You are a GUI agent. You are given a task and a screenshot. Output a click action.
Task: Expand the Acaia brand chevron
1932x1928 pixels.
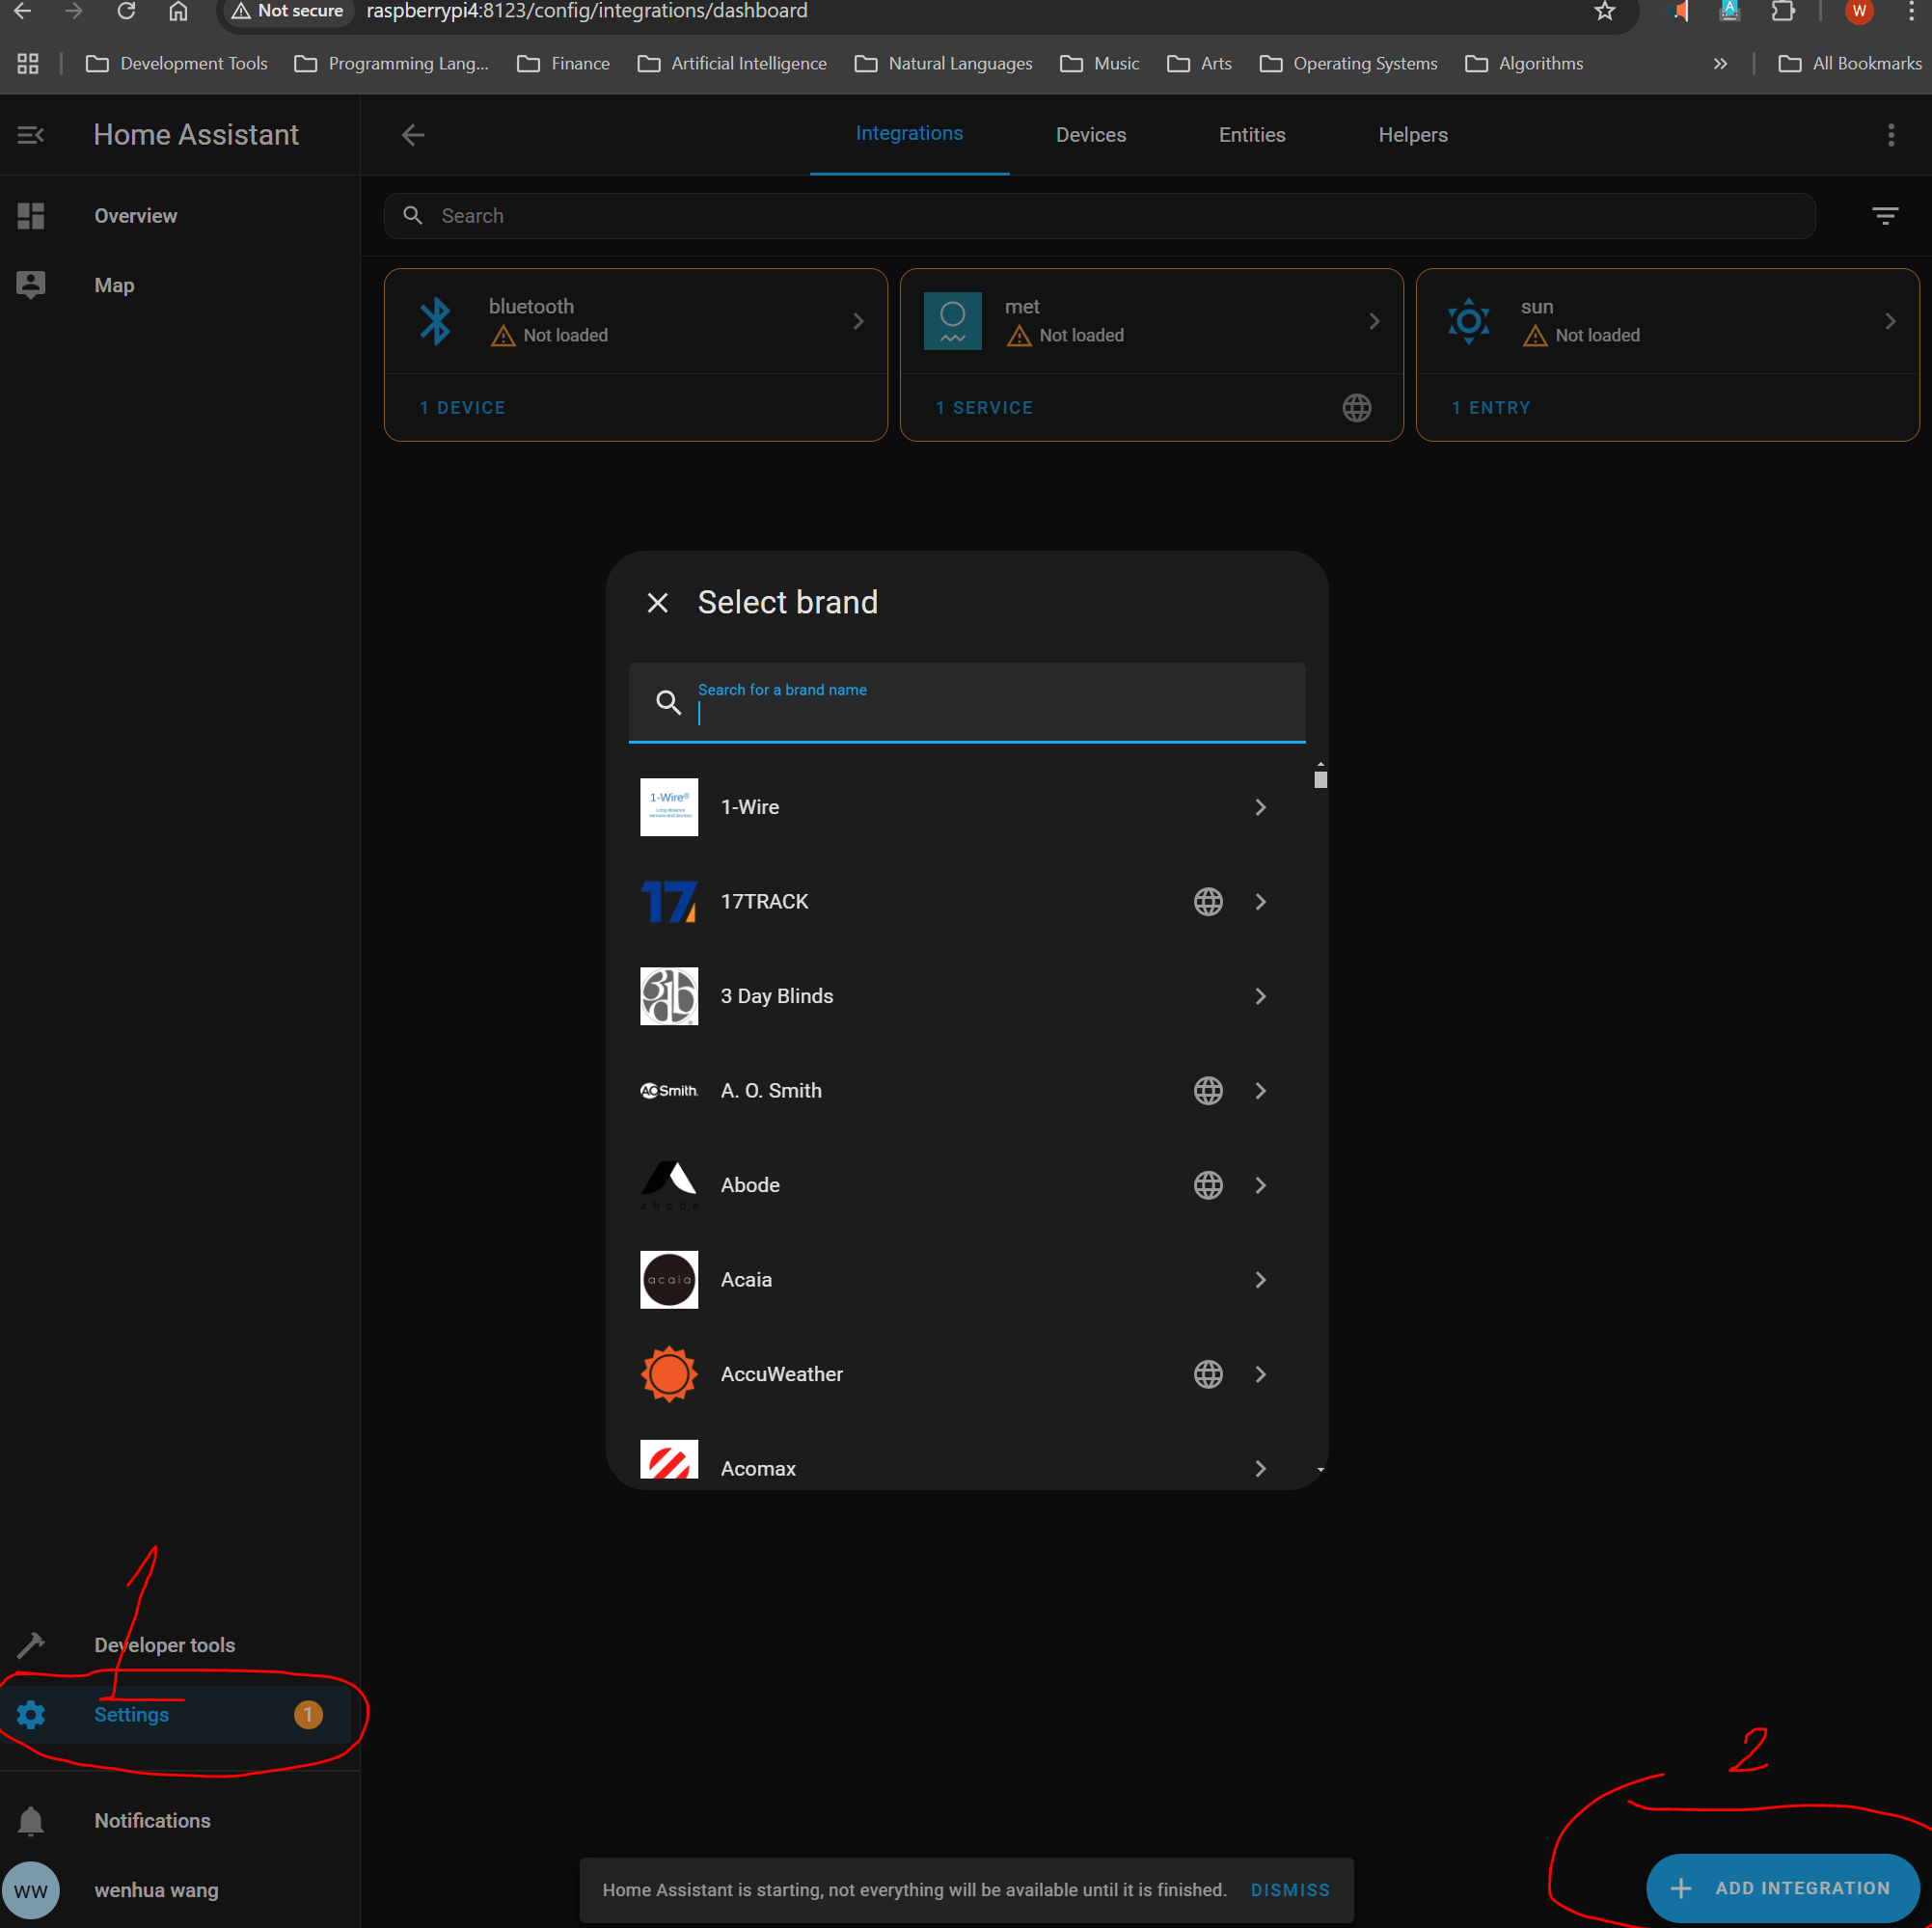pyautogui.click(x=1260, y=1279)
